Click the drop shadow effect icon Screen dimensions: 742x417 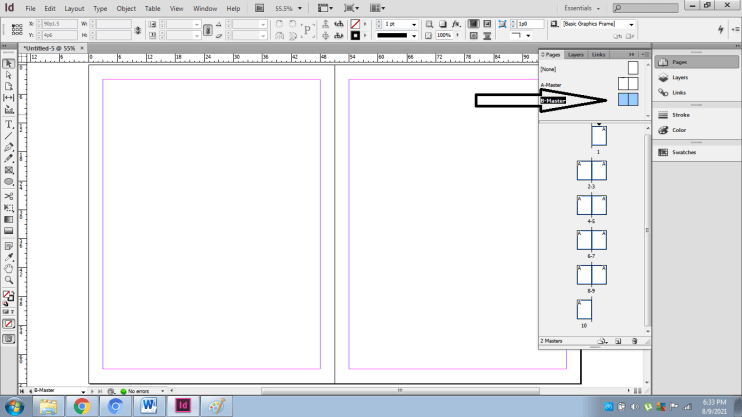442,24
